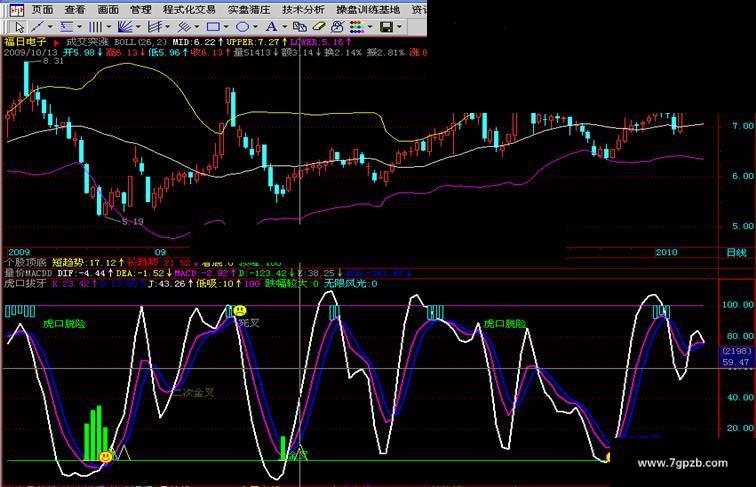
Task: Select the trend line drawing tool
Action: coord(38,27)
